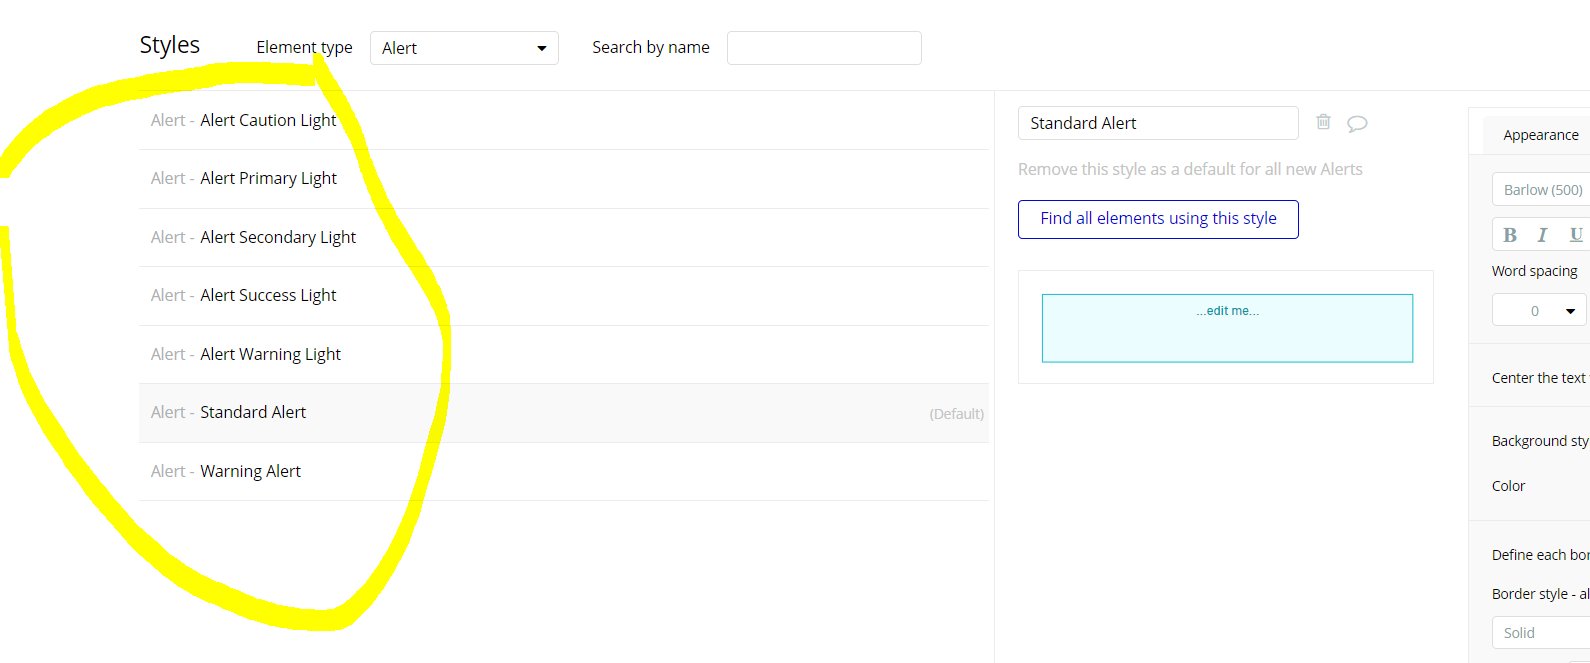Toggle underline text formatting
This screenshot has height=663, width=1590.
click(x=1575, y=235)
